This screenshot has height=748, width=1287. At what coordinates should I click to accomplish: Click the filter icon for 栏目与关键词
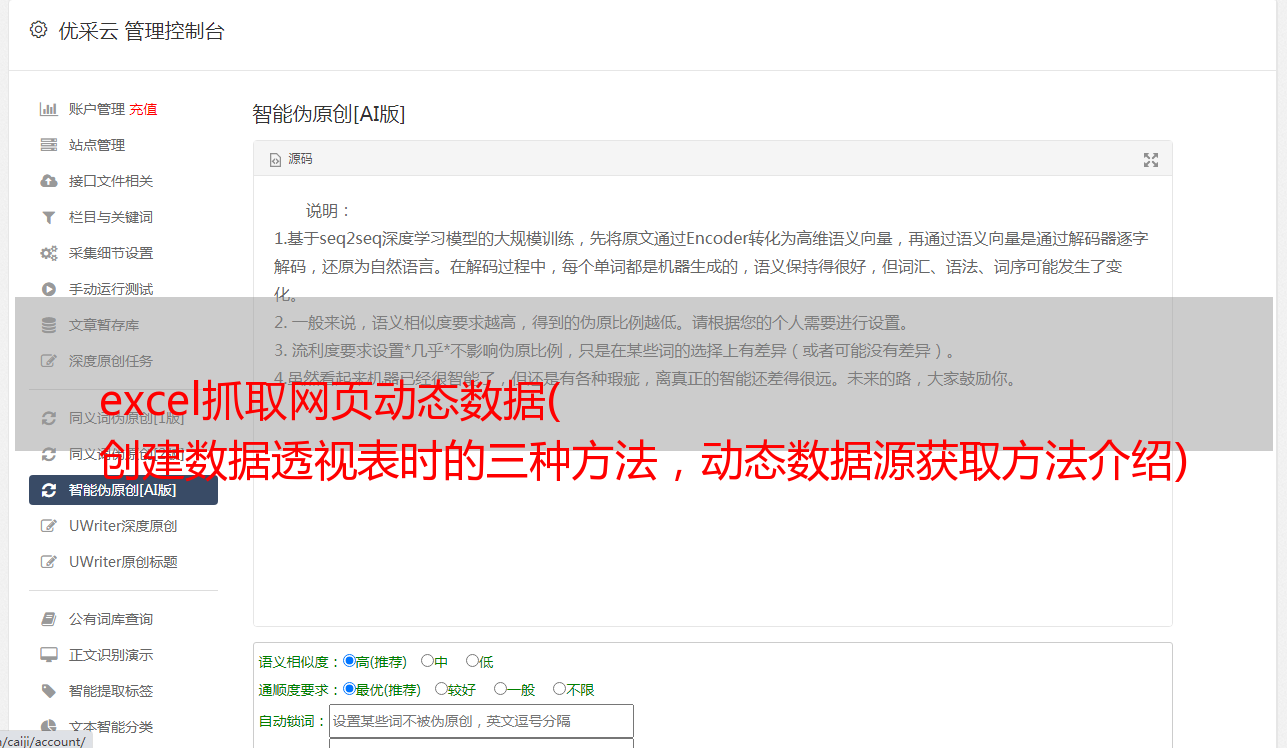[48, 217]
